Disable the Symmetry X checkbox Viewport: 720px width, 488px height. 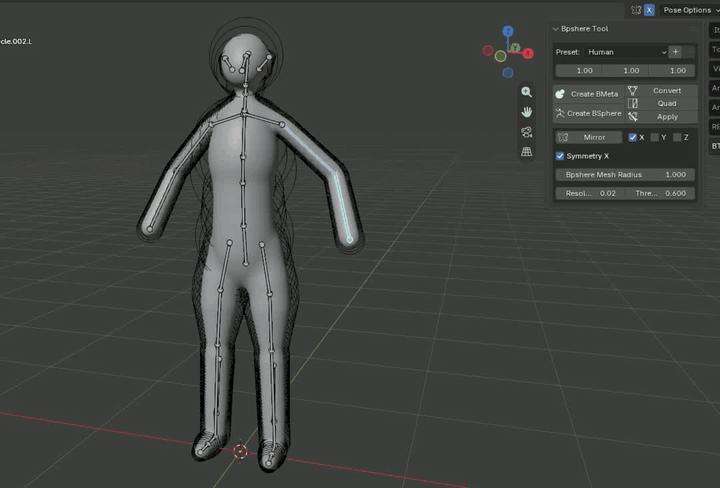click(560, 156)
